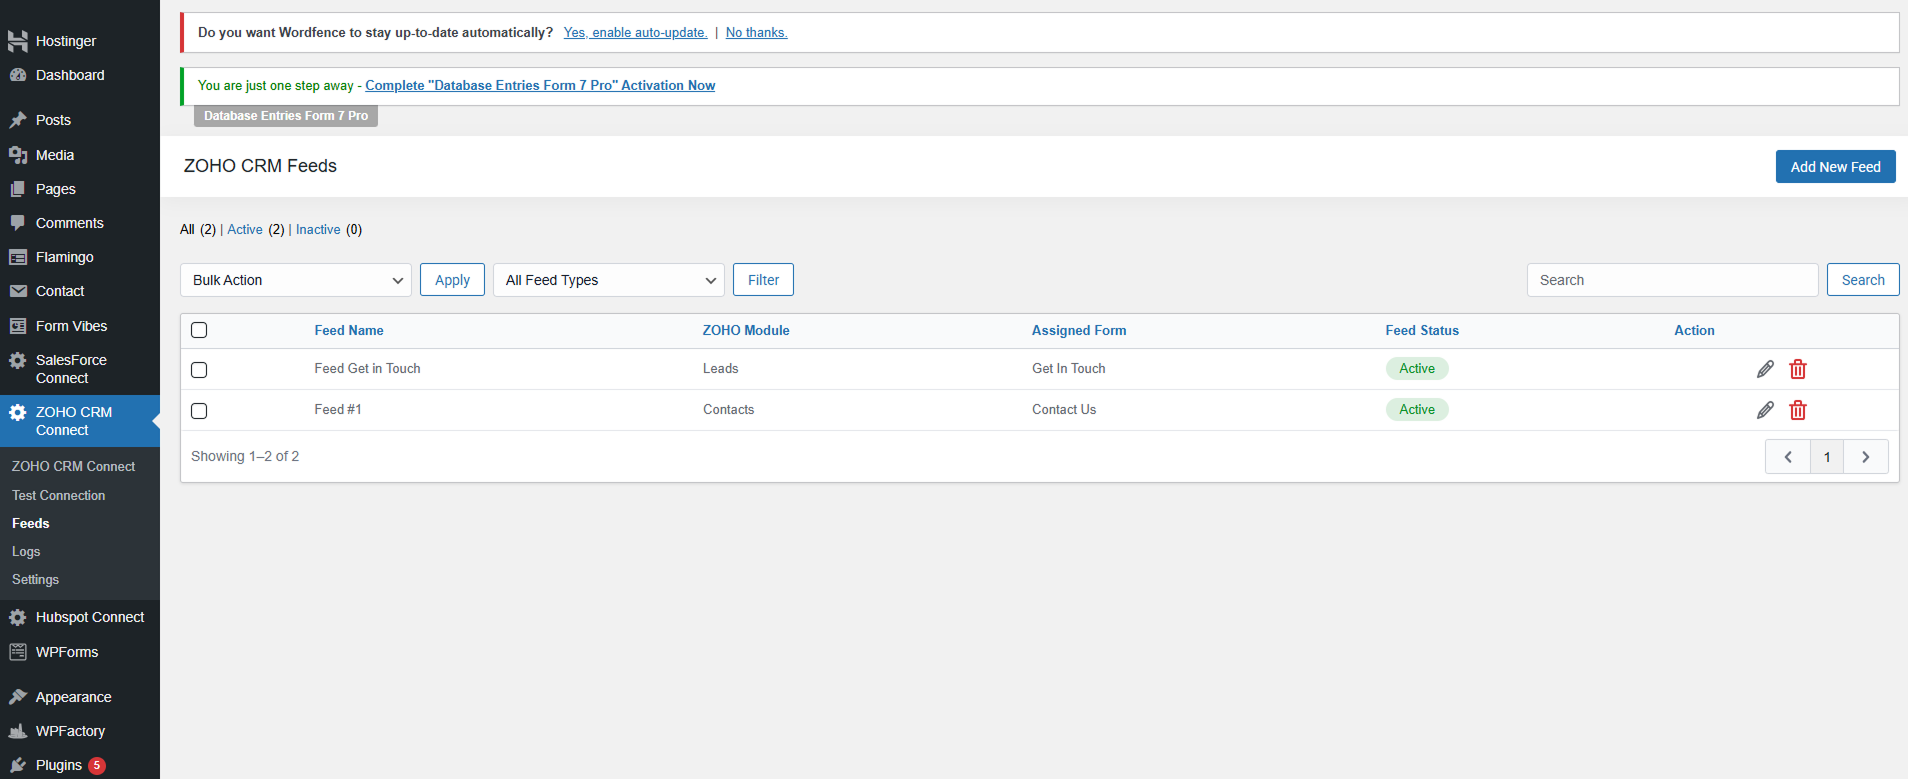Open the All Feed Types dropdown
Viewport: 1908px width, 779px height.
[609, 280]
